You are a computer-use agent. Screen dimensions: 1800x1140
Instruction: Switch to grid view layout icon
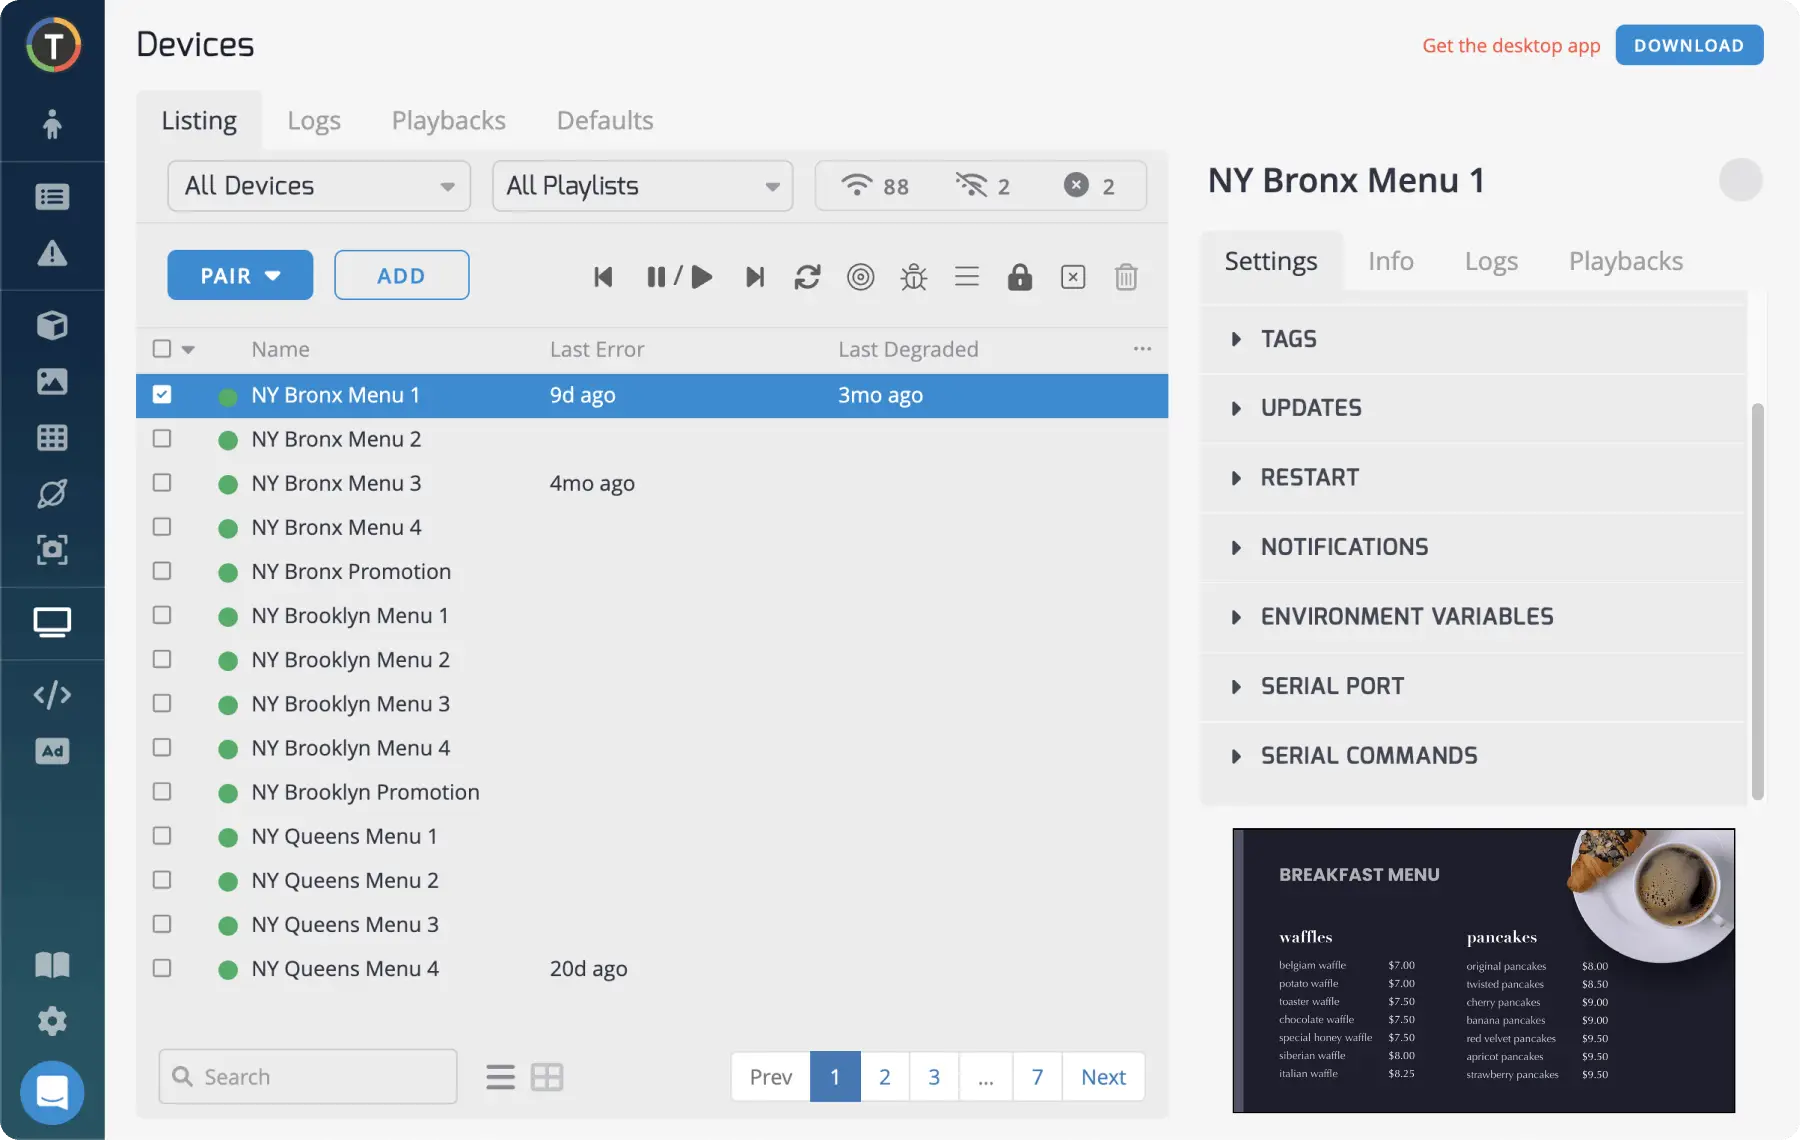pyautogui.click(x=547, y=1077)
